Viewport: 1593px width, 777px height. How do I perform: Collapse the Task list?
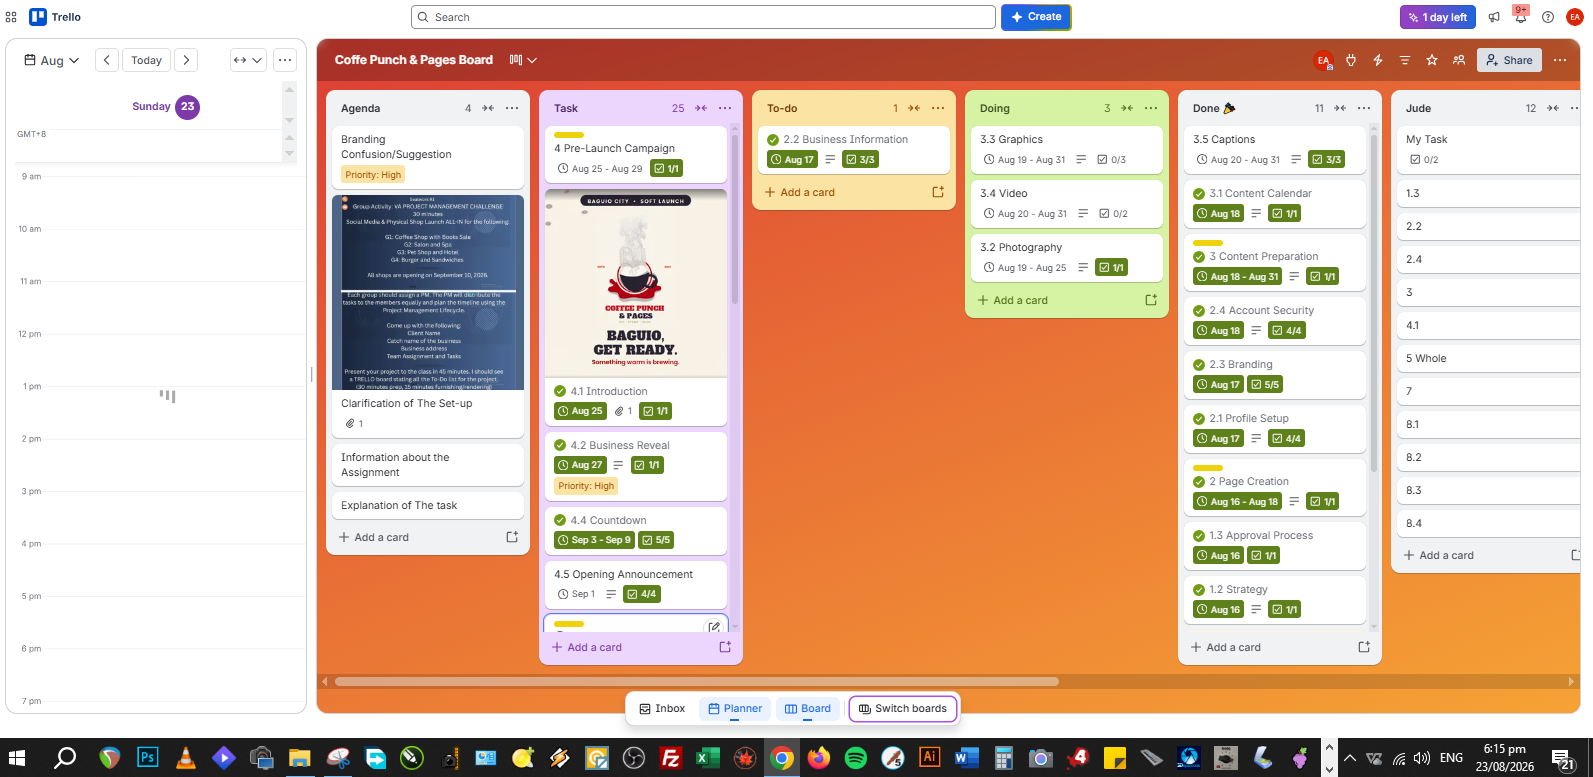701,108
